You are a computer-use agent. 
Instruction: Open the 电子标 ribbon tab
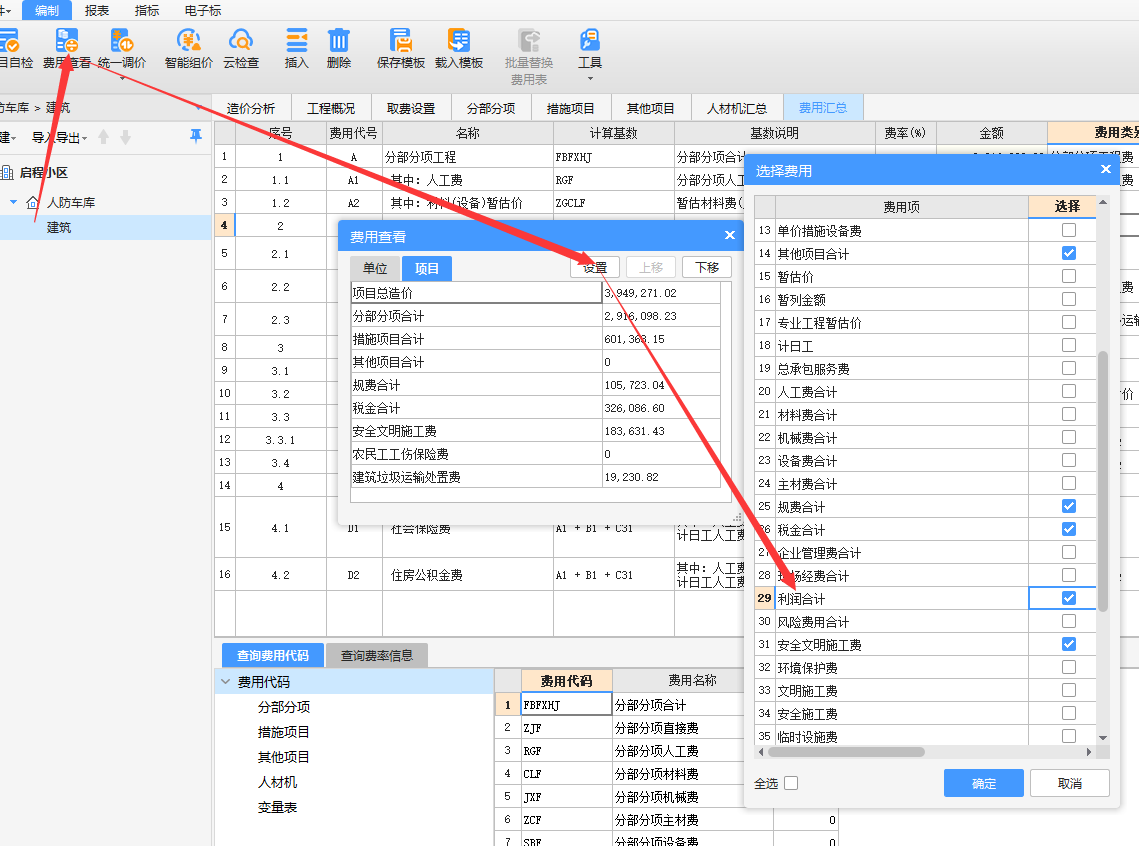(203, 10)
